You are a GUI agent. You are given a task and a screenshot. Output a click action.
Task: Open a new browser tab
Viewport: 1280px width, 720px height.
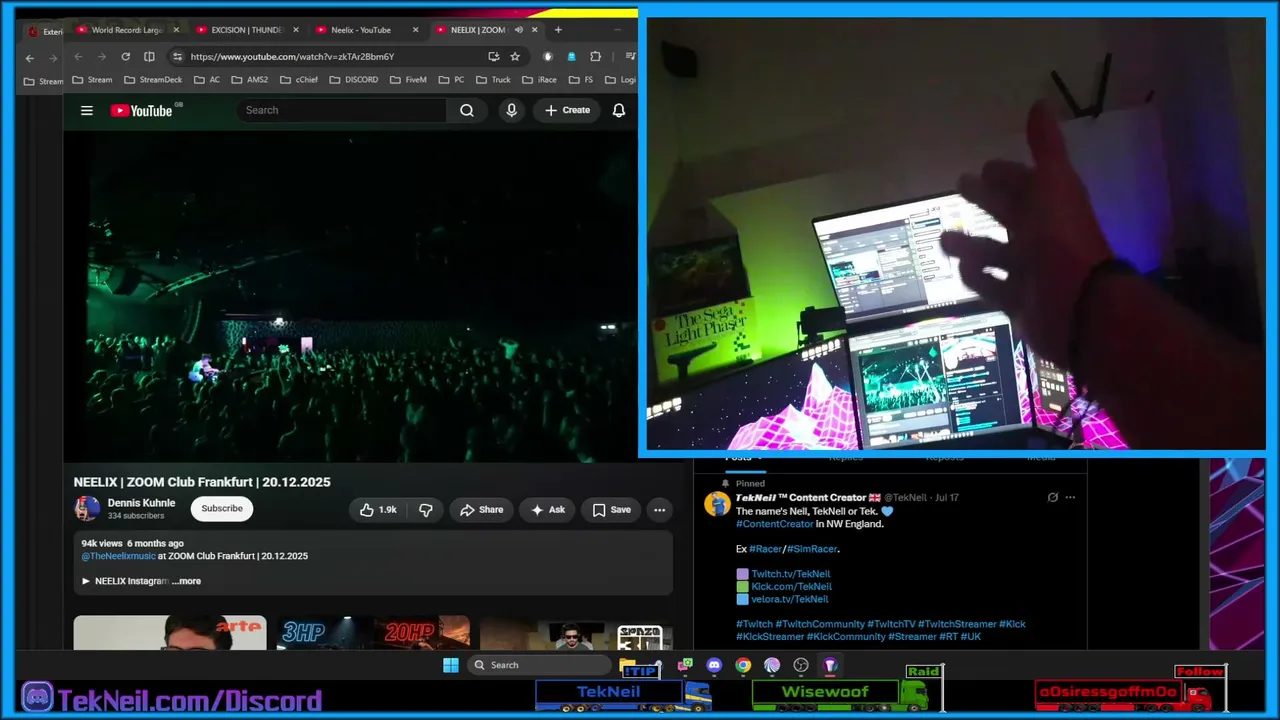click(558, 30)
